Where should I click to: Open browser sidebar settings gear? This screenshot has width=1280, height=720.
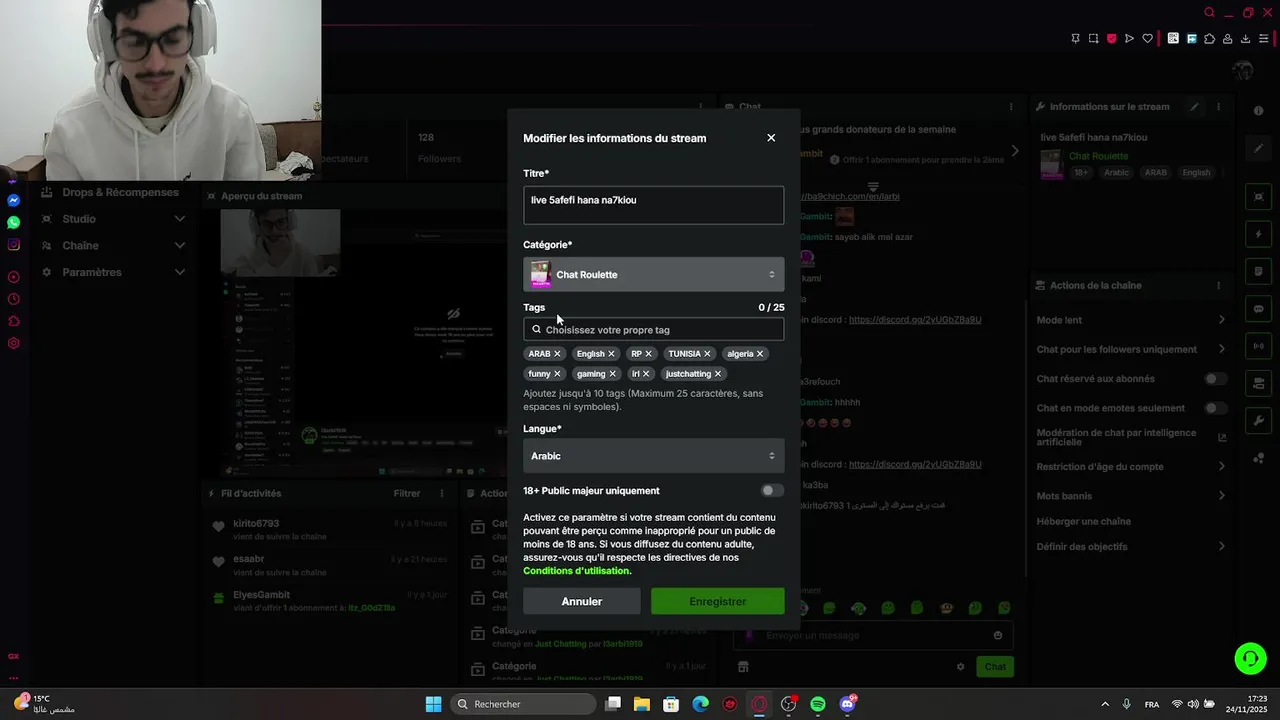[13, 343]
